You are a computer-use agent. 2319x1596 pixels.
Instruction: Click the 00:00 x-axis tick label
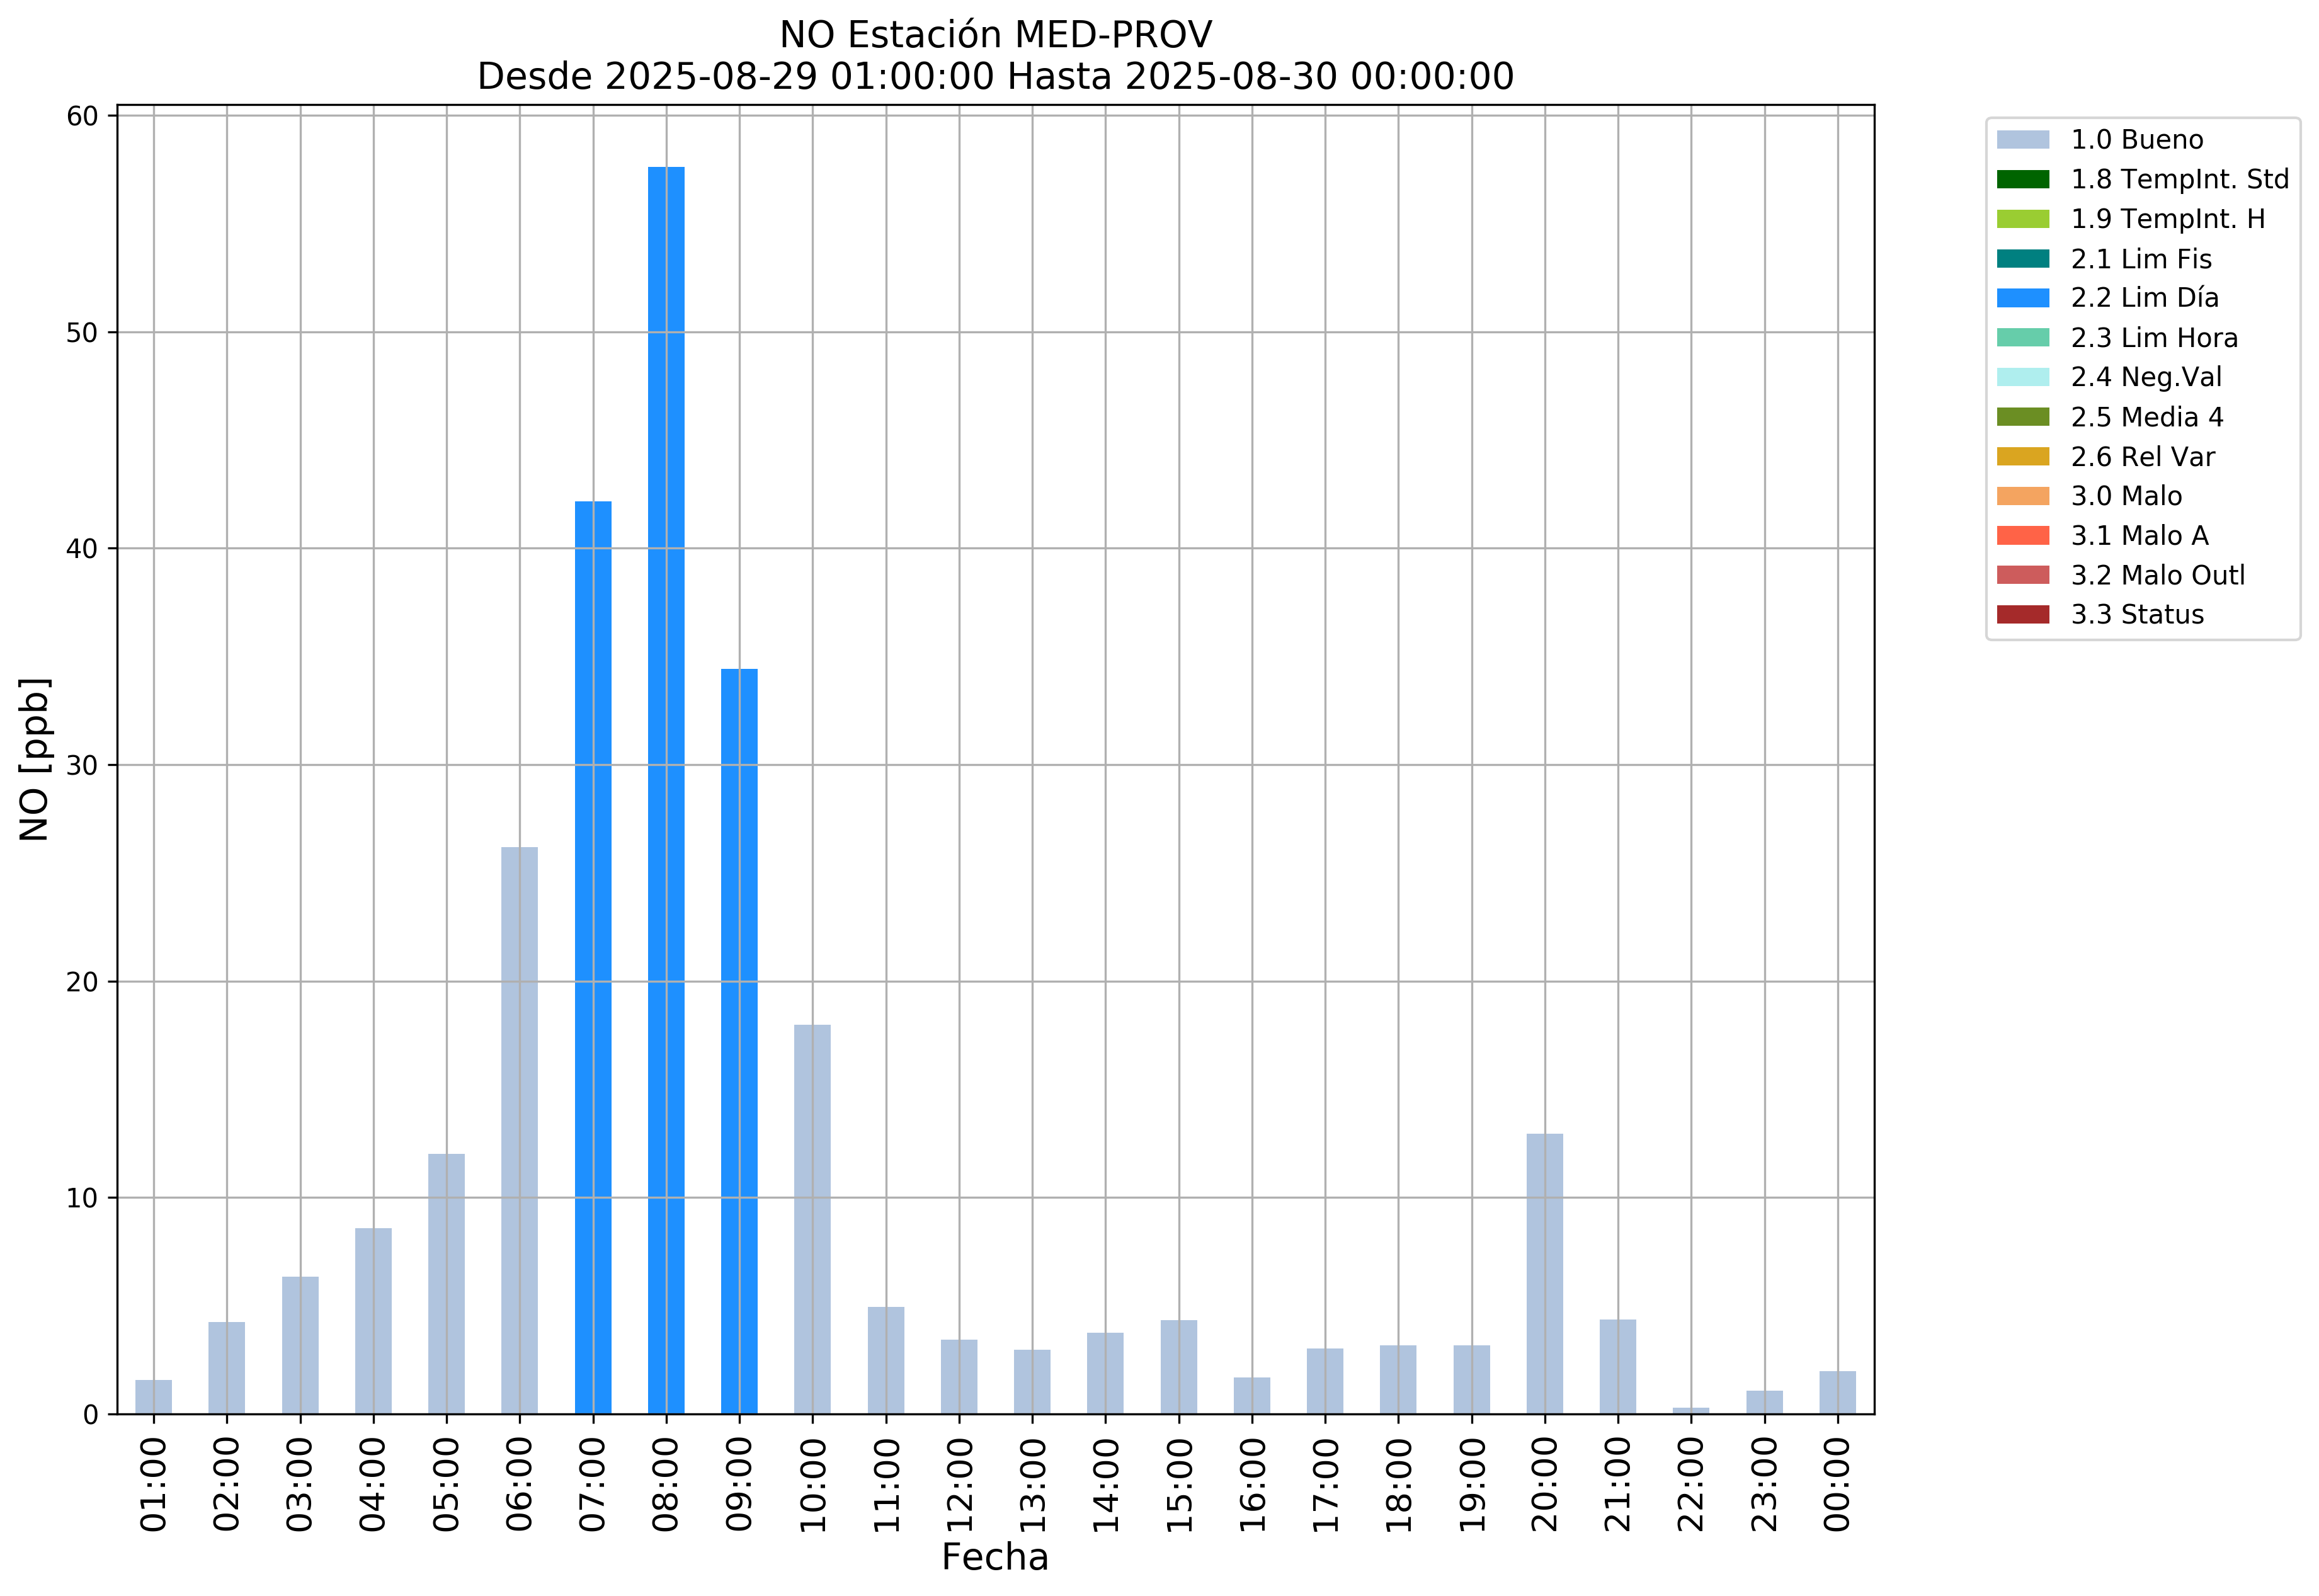(1837, 1484)
